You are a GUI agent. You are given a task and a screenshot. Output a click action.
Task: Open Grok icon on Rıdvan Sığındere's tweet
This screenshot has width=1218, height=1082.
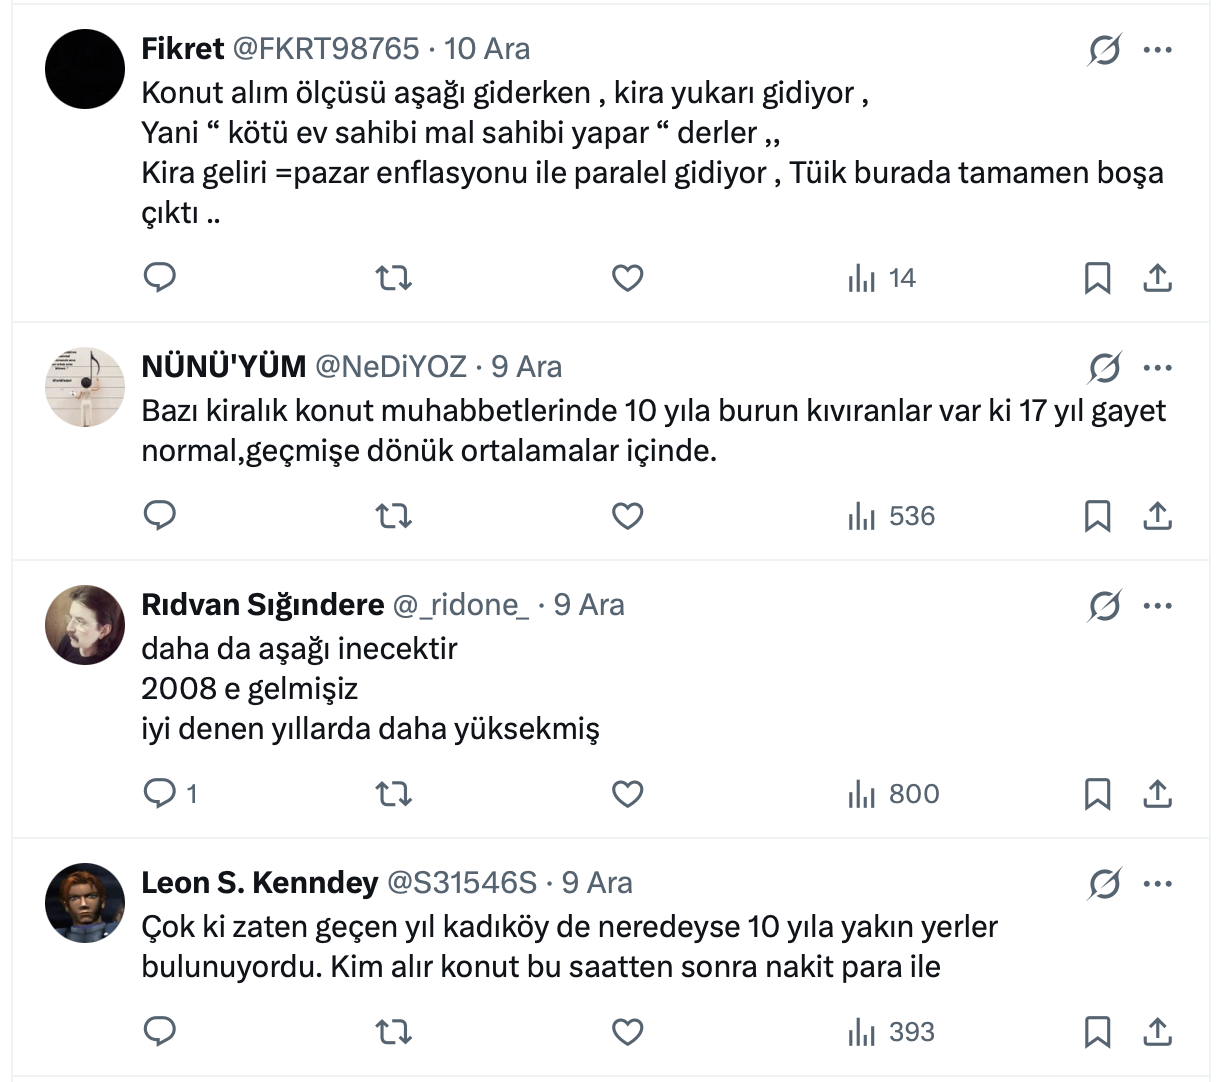click(1104, 606)
